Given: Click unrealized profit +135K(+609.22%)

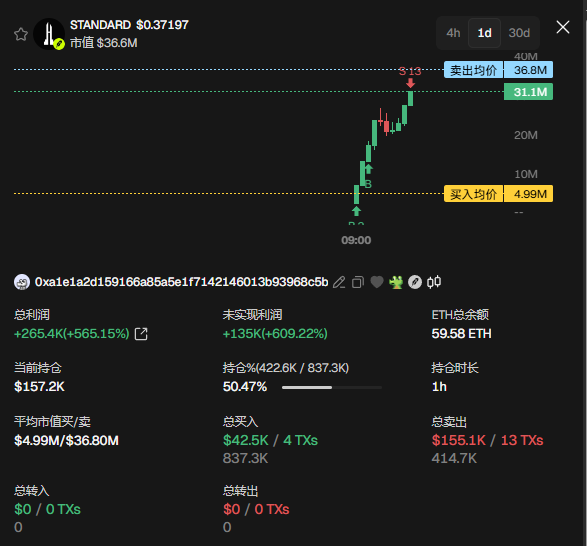Looking at the screenshot, I should [x=275, y=334].
